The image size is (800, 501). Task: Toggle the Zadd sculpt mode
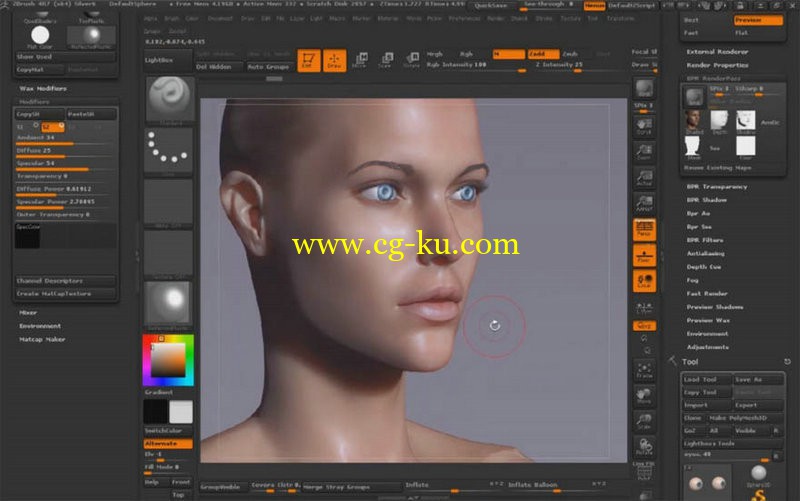click(543, 54)
